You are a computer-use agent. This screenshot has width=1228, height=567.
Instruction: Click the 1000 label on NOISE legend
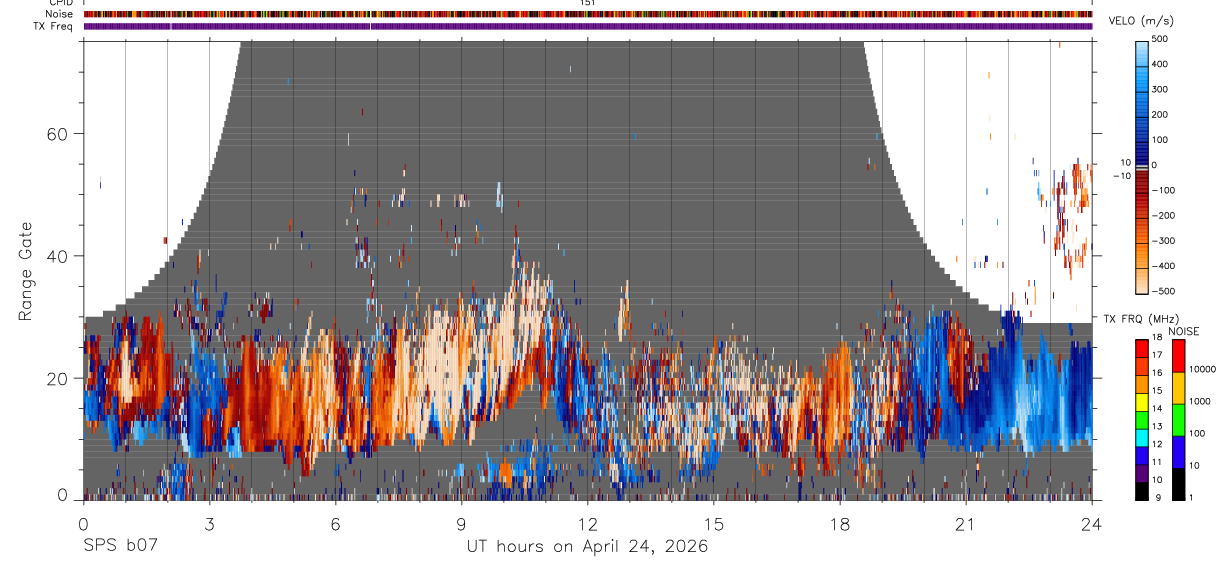pos(1200,401)
